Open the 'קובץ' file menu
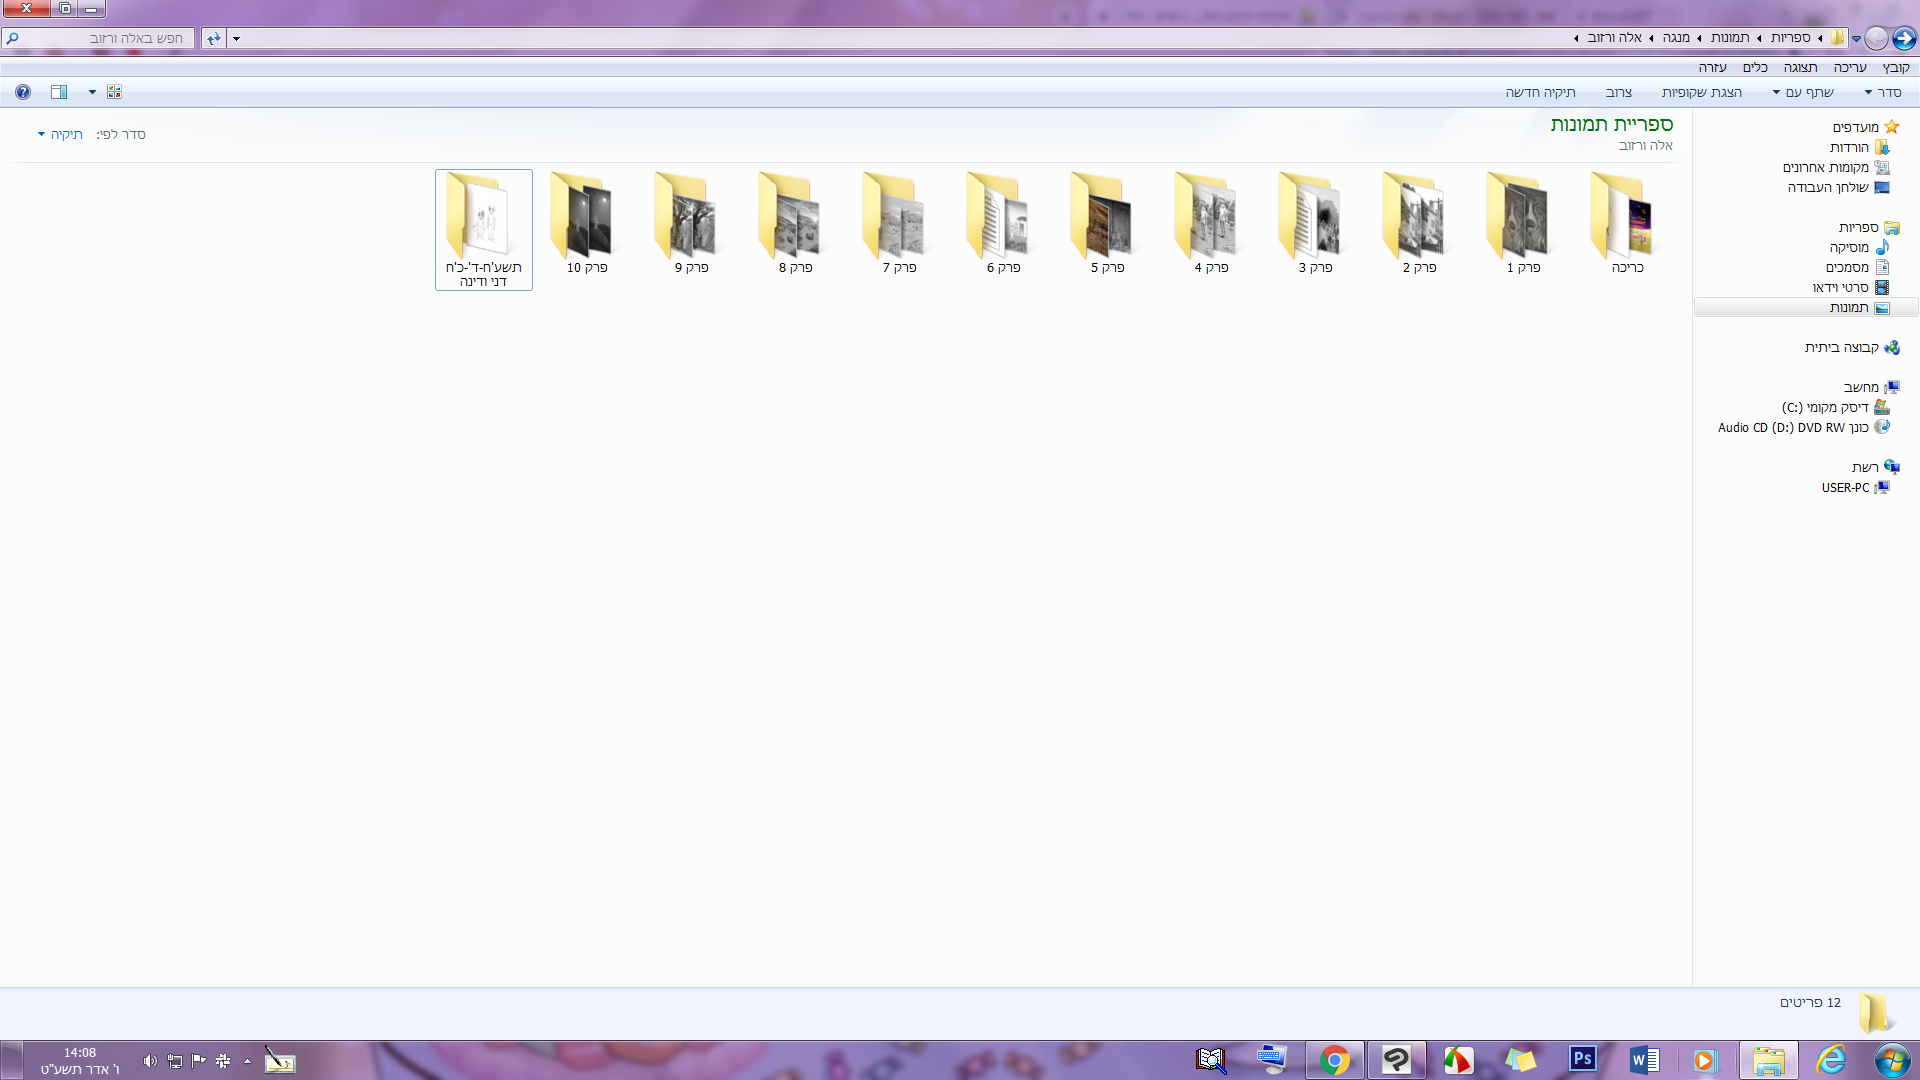 (1895, 67)
